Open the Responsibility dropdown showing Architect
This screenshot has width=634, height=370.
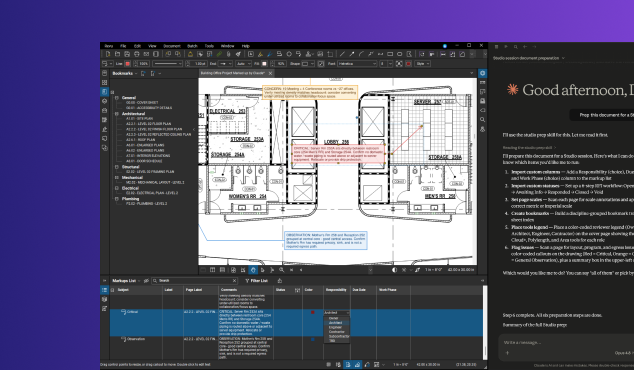pos(336,313)
